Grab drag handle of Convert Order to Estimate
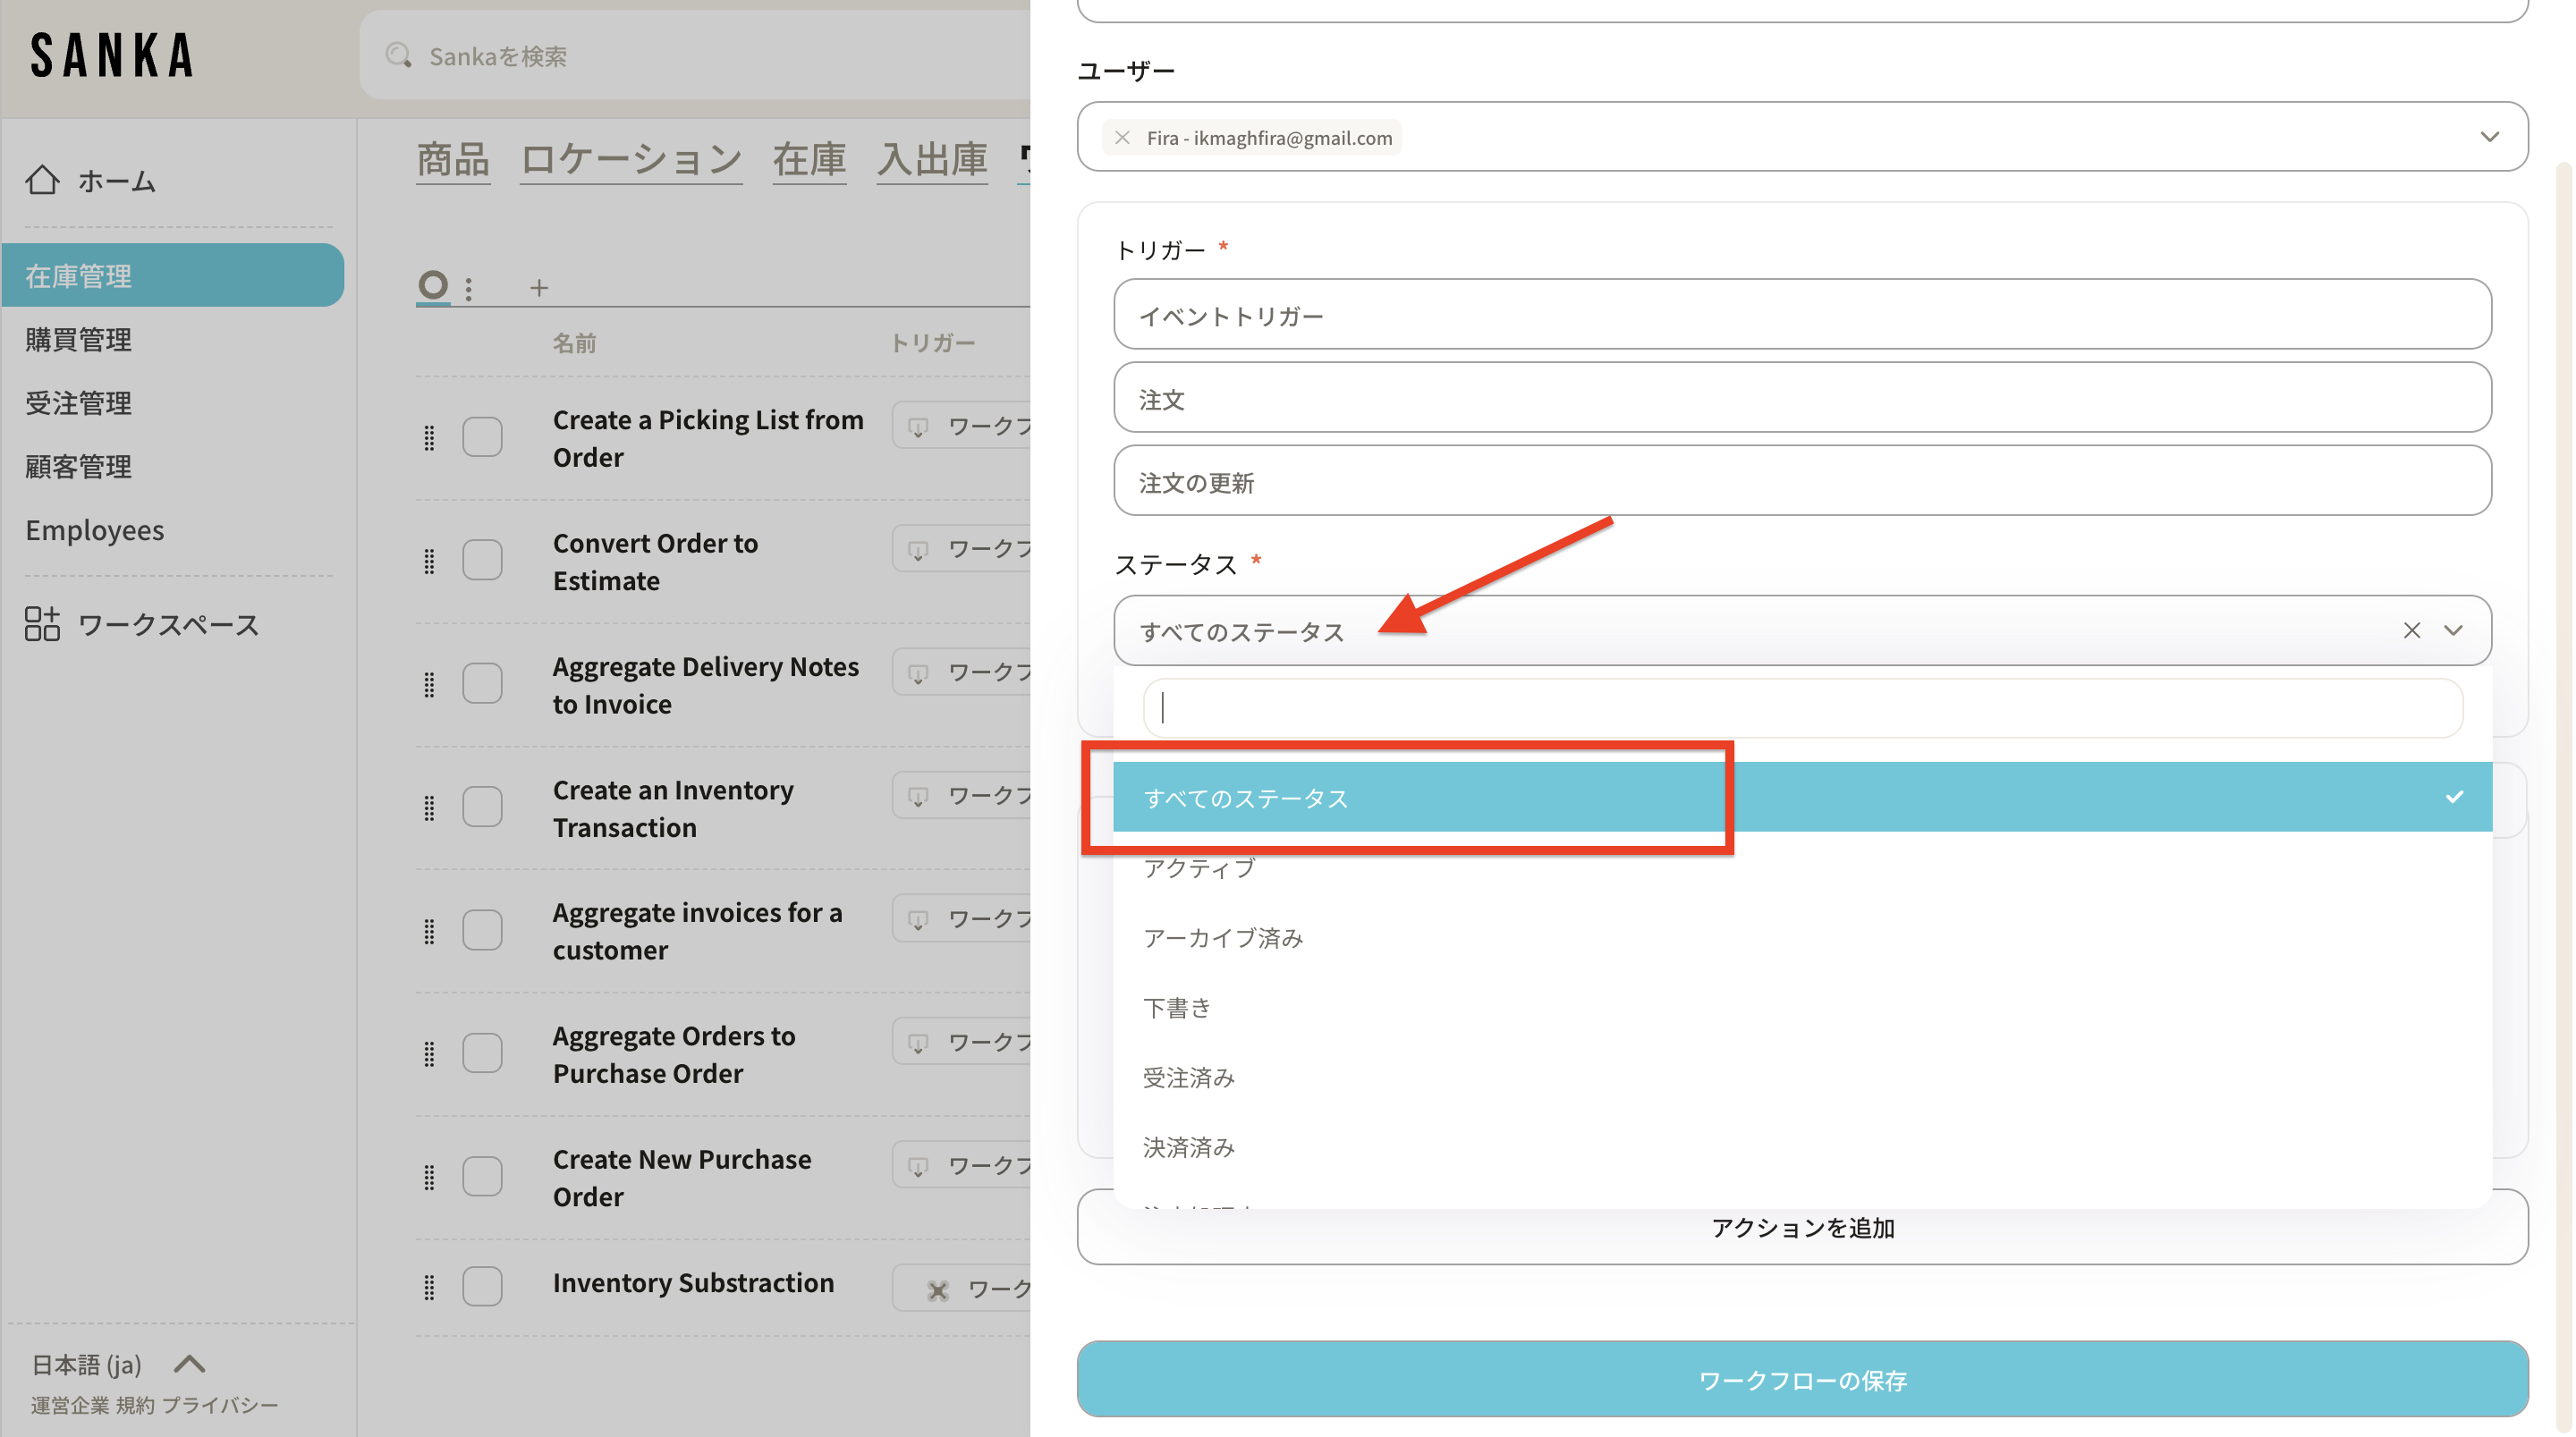 429,561
